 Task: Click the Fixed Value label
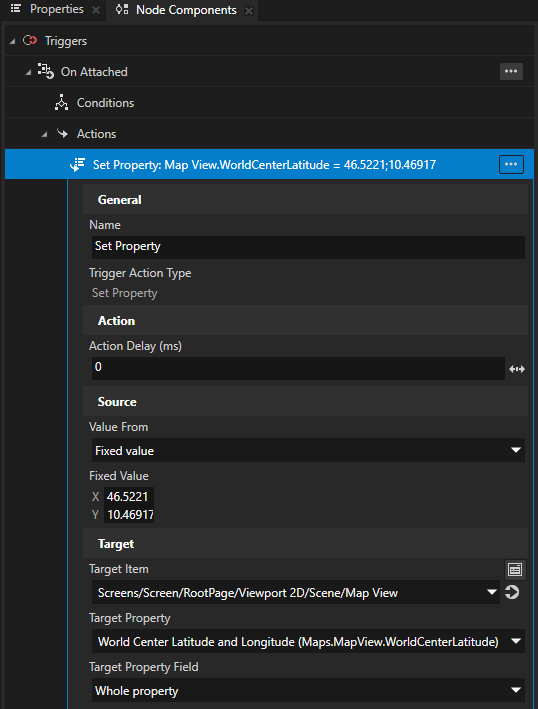coord(119,476)
